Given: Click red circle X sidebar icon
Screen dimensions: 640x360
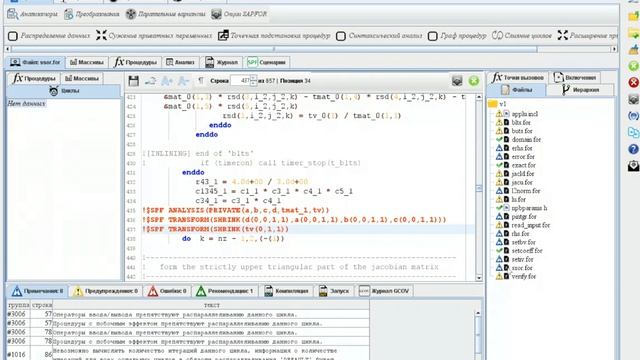Looking at the screenshot, I should [633, 82].
